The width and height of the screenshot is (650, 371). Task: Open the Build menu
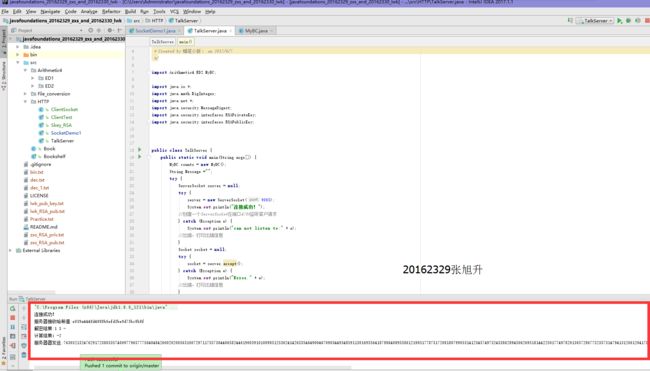[130, 12]
